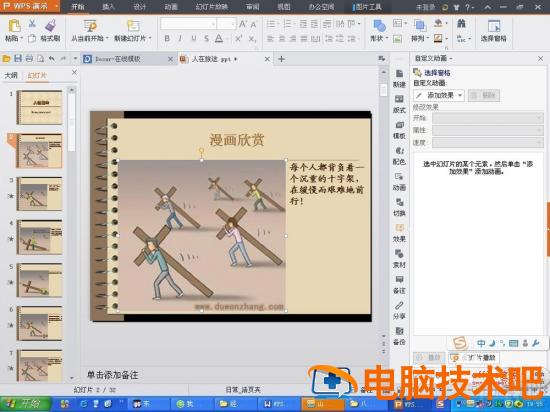
Task: Toggle bulleted list formatting
Action: point(271,24)
